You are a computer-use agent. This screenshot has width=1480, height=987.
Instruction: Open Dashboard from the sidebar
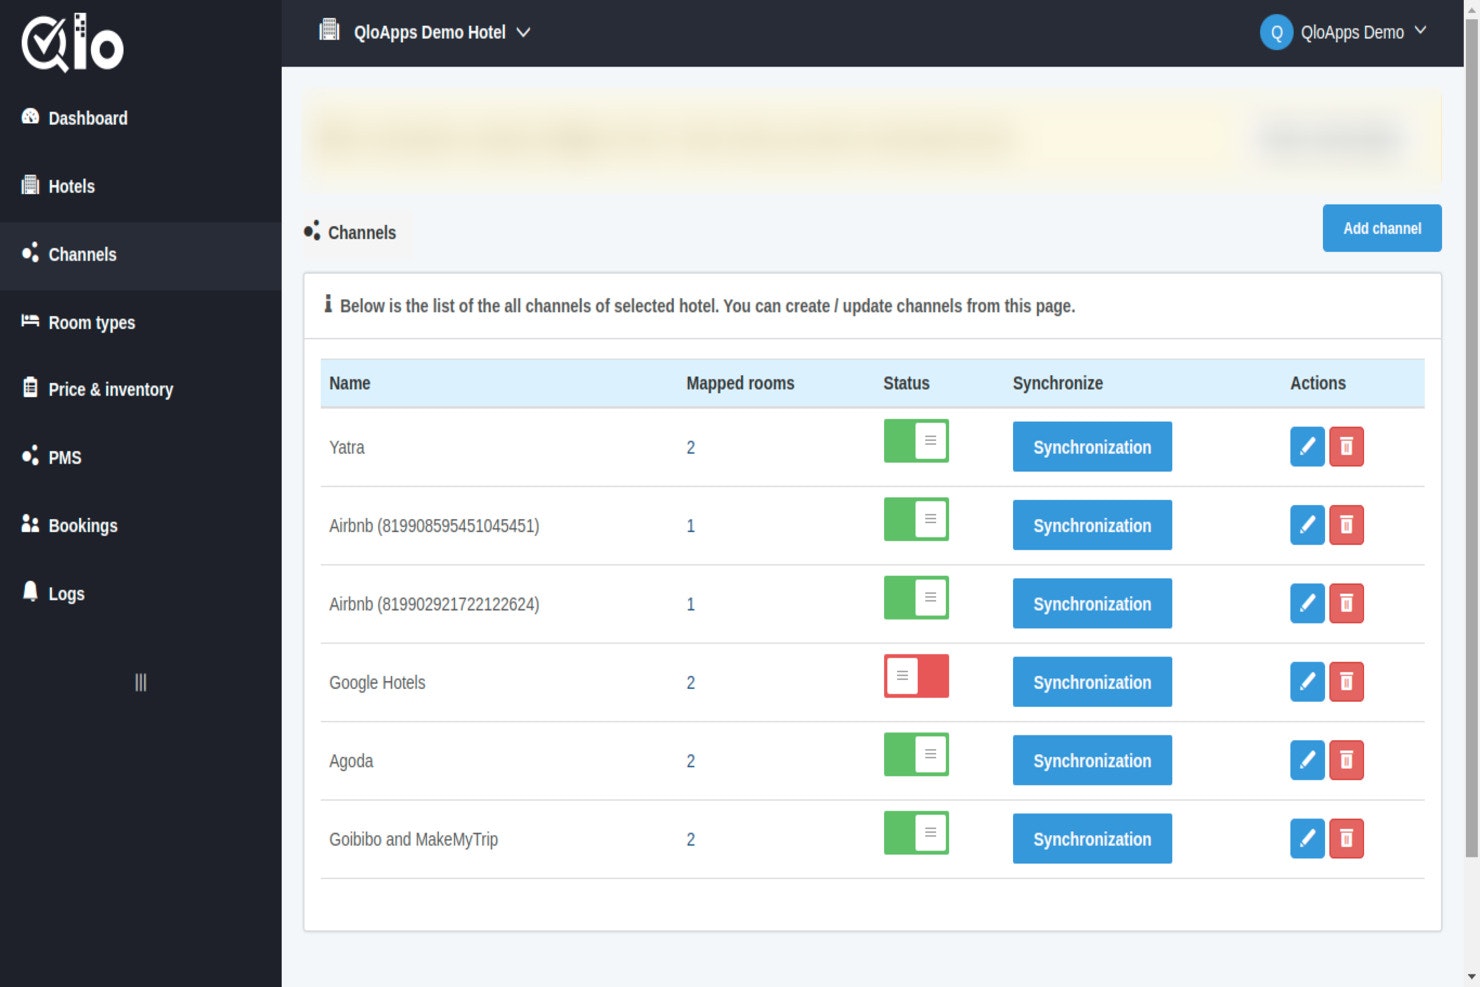click(140, 118)
